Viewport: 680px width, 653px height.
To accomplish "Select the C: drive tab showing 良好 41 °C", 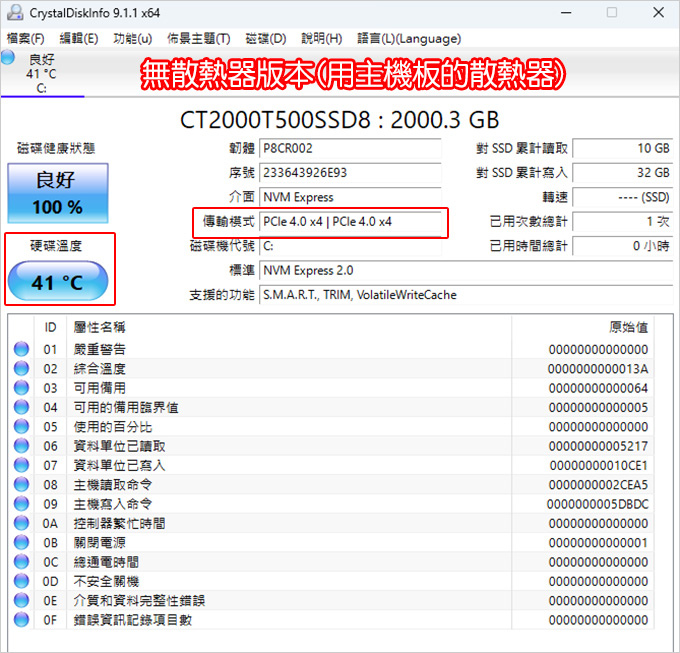I will pyautogui.click(x=42, y=73).
